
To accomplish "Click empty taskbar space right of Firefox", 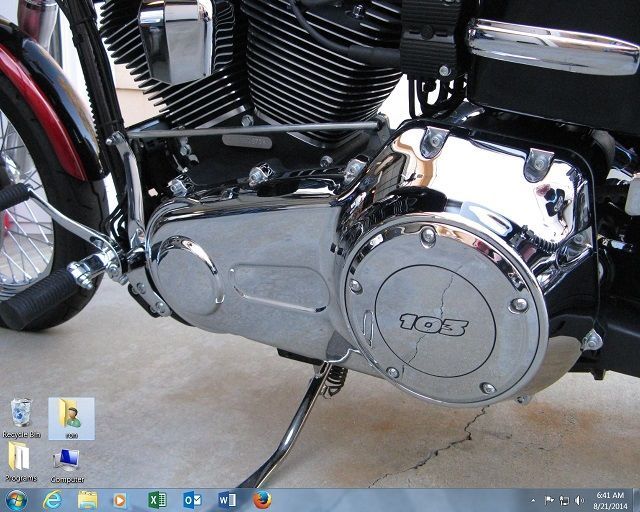I will 400,500.
